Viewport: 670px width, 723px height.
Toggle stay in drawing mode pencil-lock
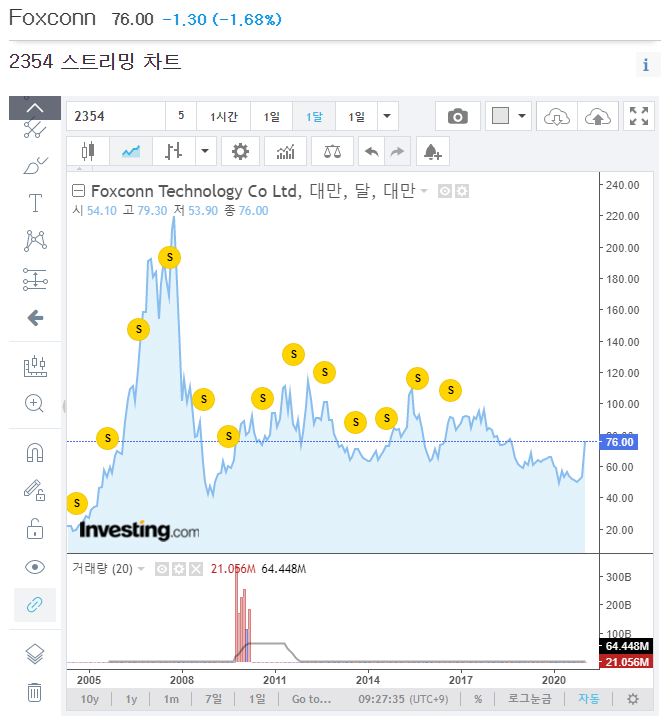tap(35, 490)
